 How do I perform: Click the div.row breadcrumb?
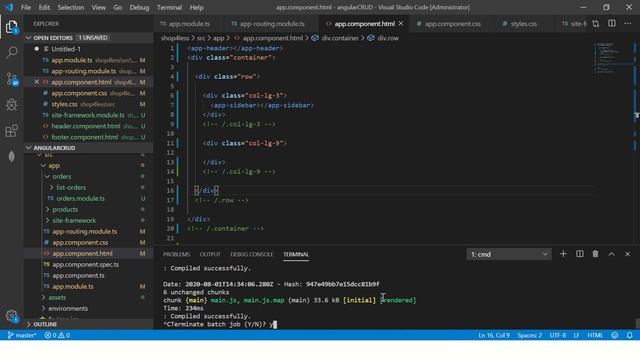pyautogui.click(x=383, y=38)
